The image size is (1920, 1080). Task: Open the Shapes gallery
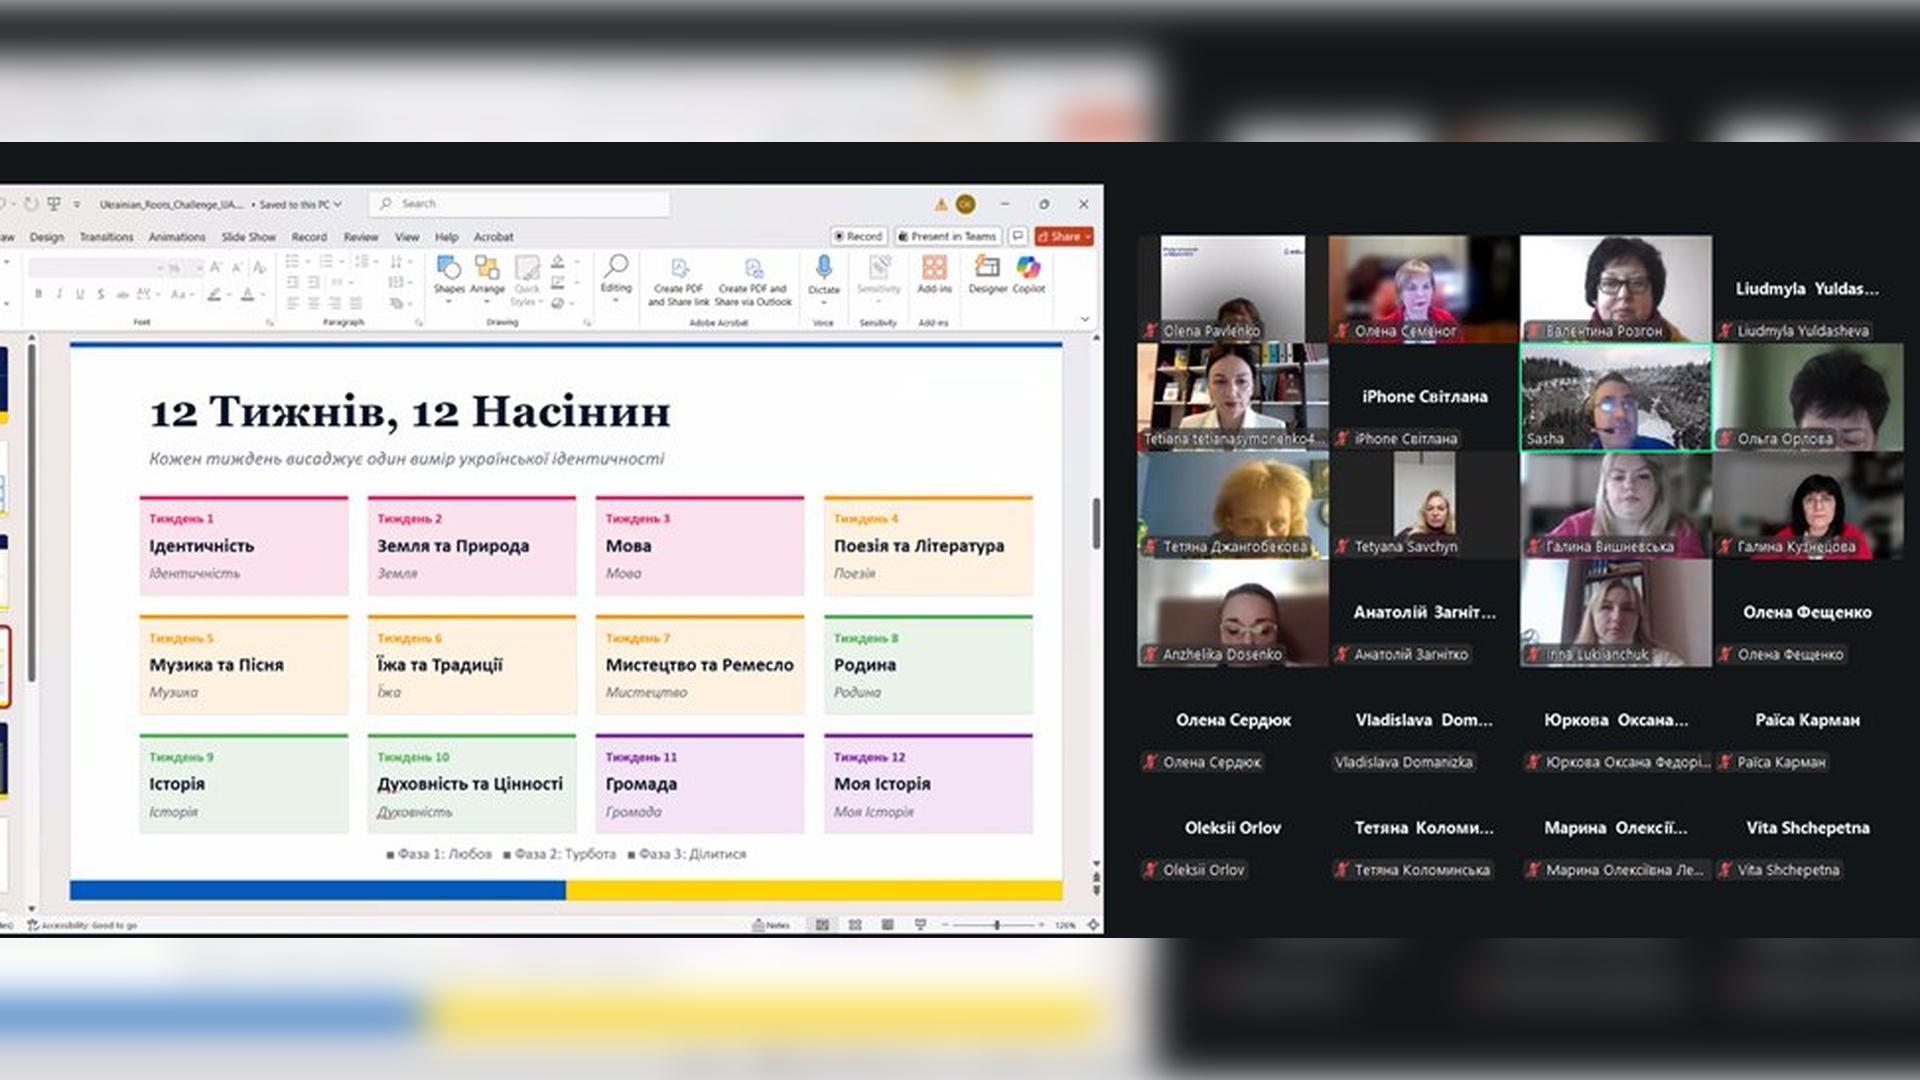tap(448, 272)
